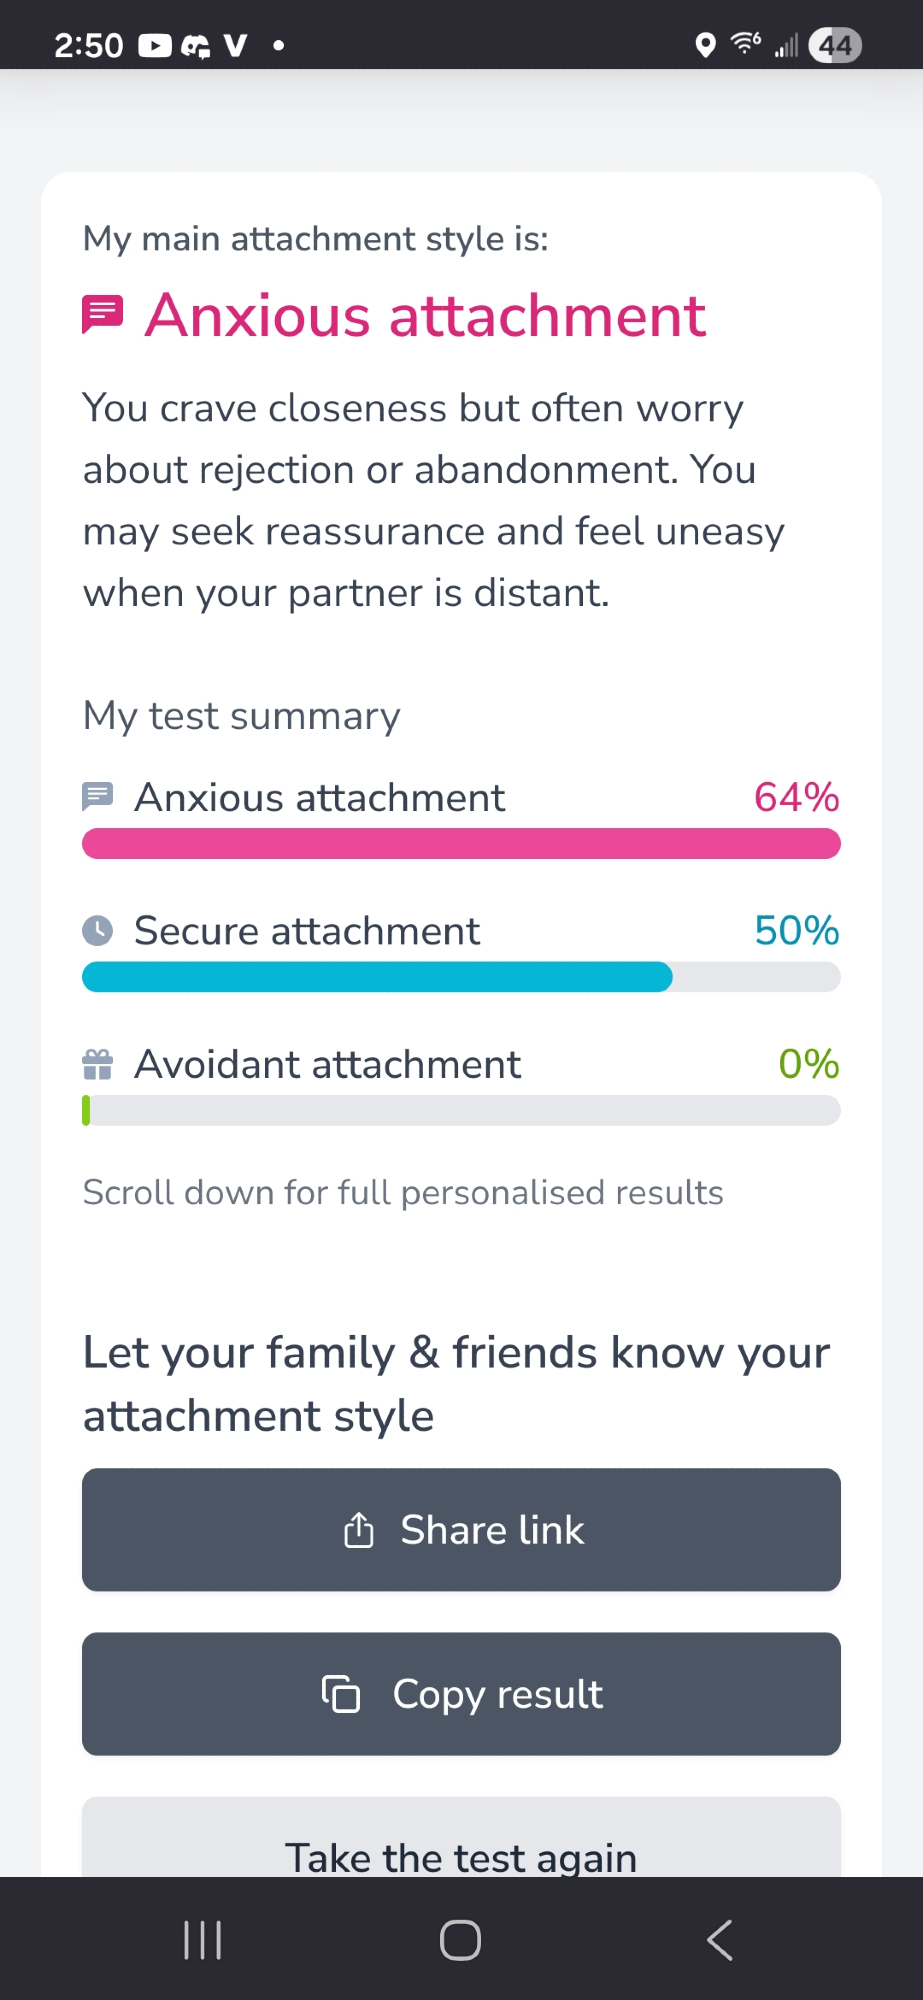Tap the Avoidant attachment progress bar
Image resolution: width=923 pixels, height=2000 pixels.
[461, 1110]
